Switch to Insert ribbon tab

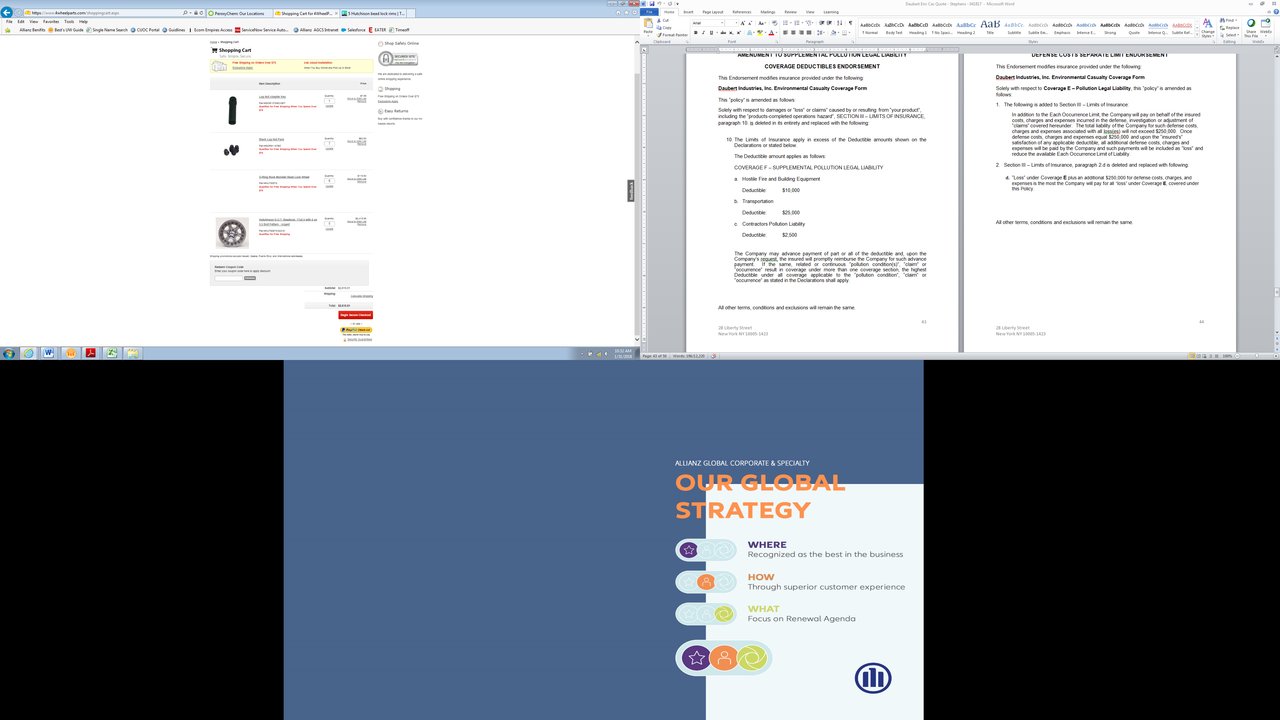(x=688, y=12)
